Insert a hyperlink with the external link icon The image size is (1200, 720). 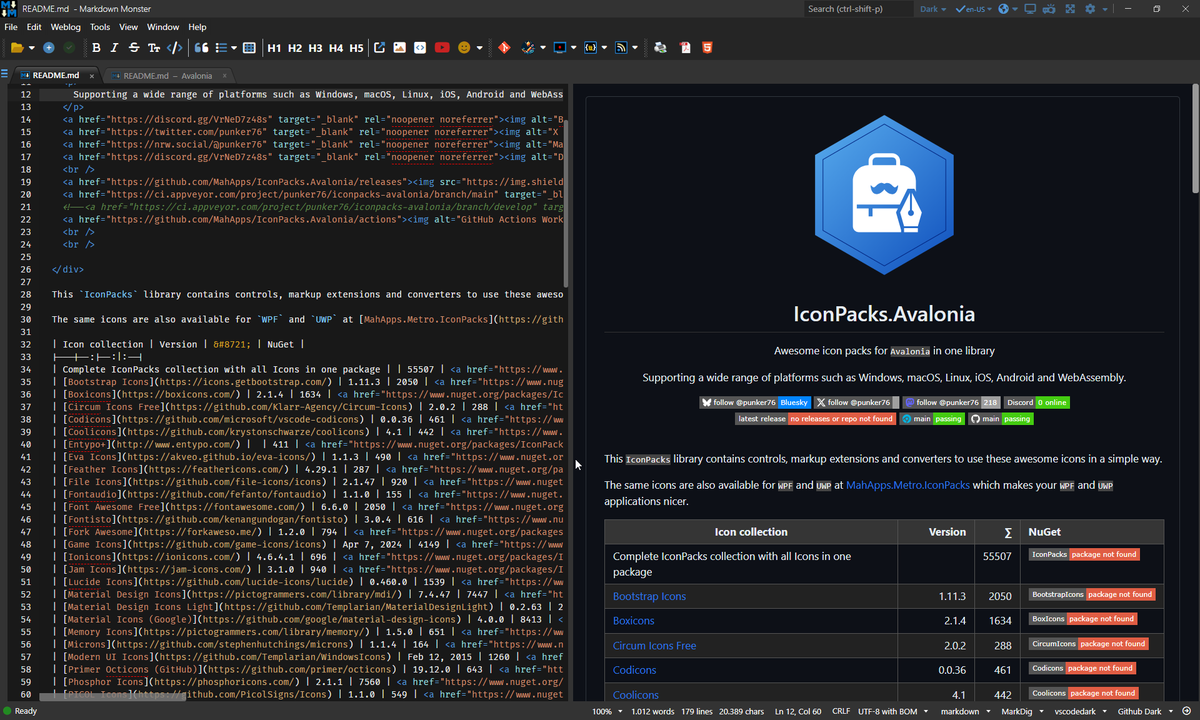coord(380,47)
